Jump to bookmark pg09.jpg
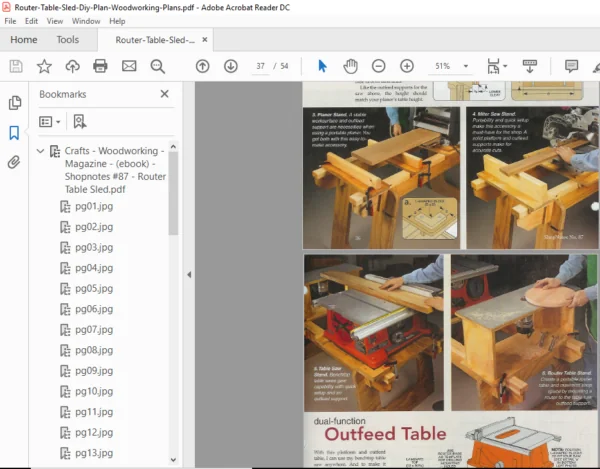This screenshot has height=469, width=600. tap(94, 371)
